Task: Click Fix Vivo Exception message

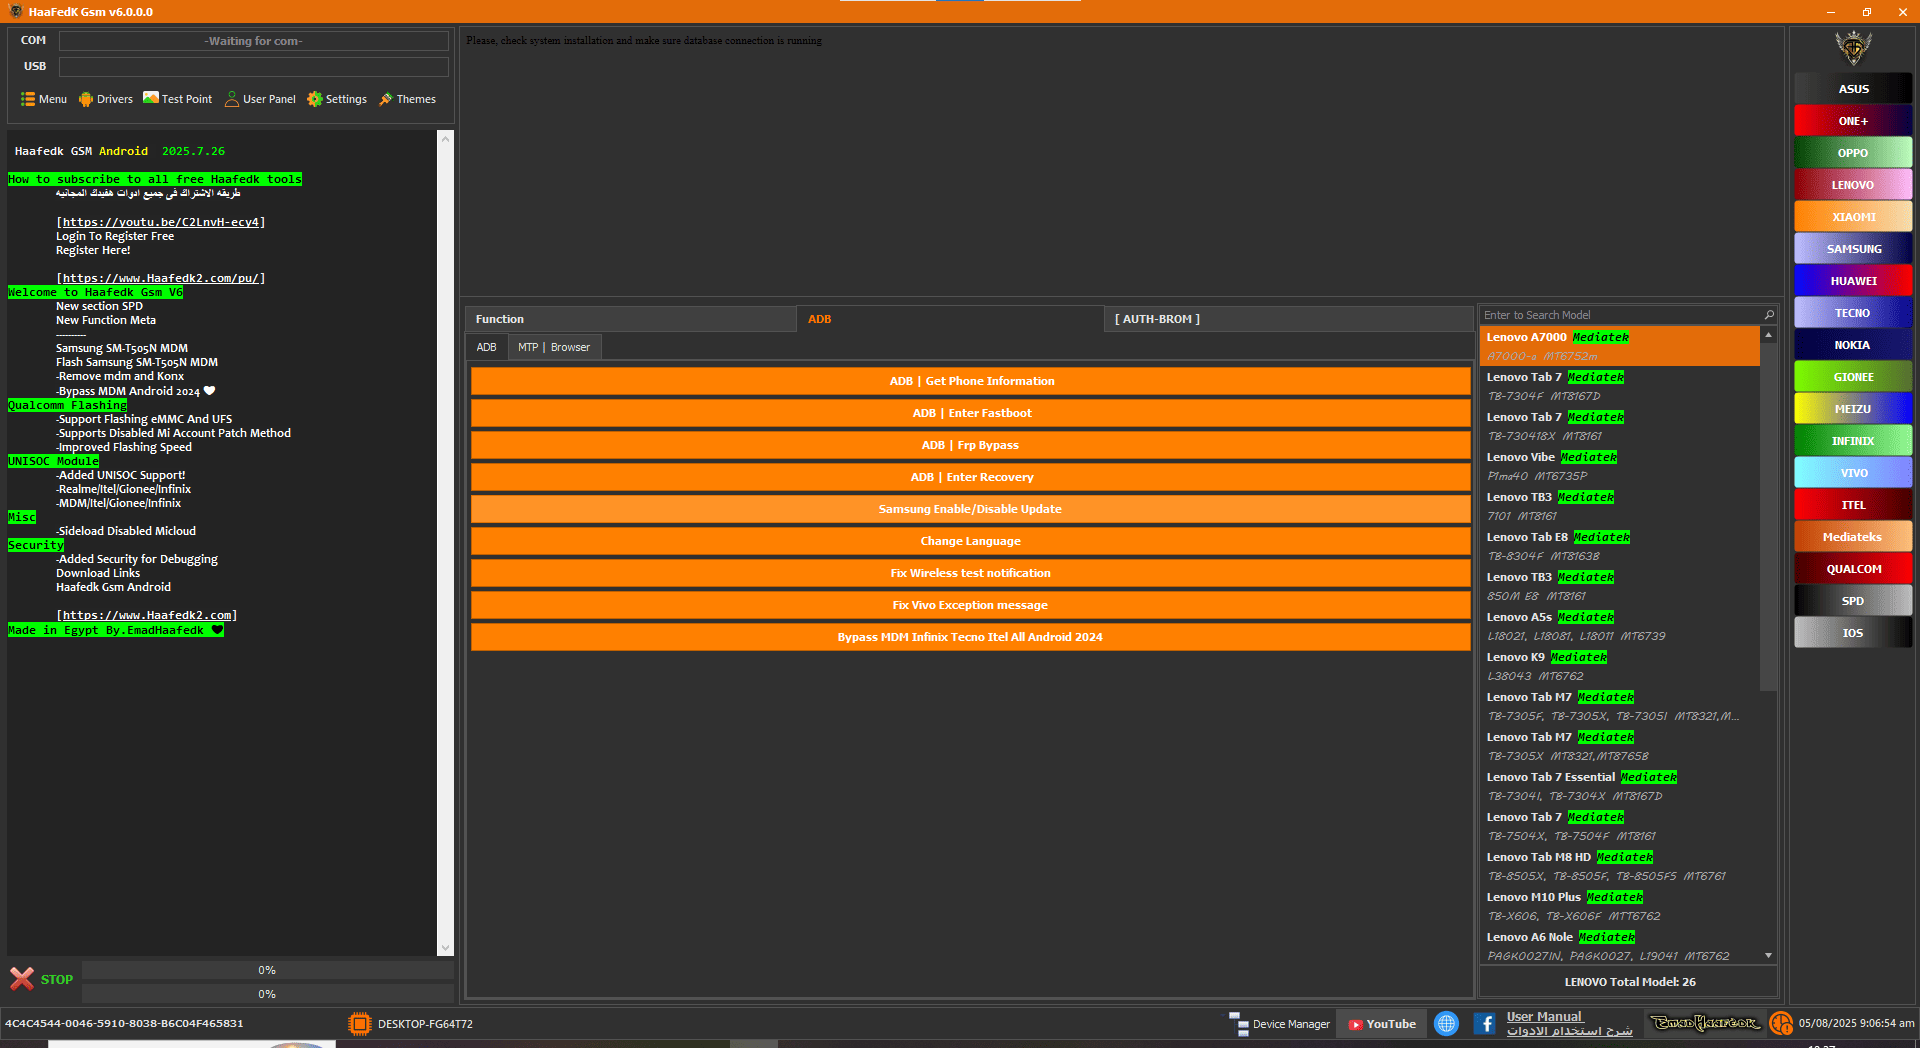Action: [970, 605]
